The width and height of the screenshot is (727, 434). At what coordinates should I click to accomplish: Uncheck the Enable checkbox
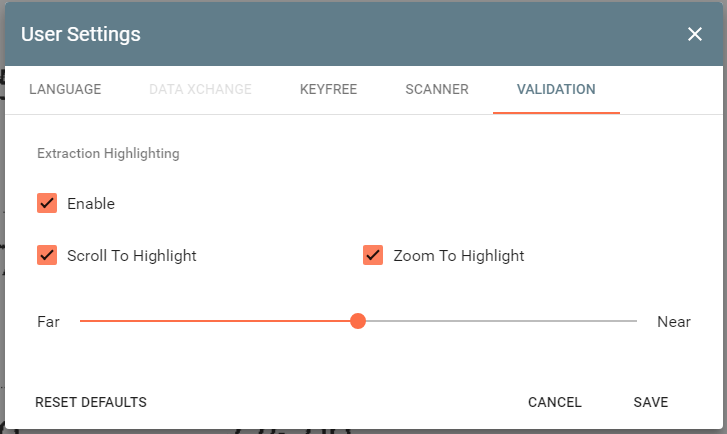coord(47,203)
